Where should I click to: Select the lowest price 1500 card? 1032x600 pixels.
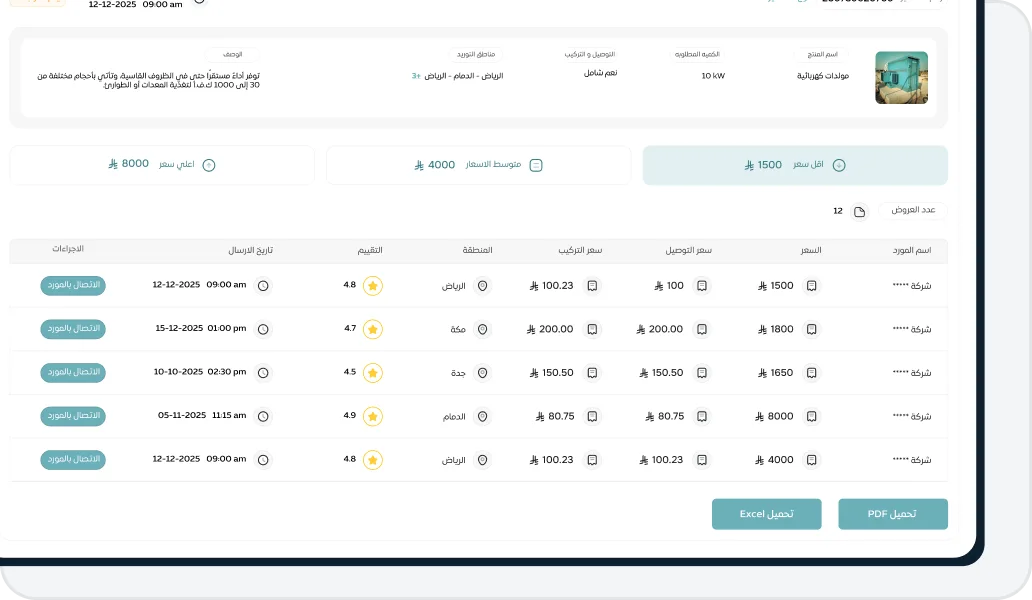[795, 165]
